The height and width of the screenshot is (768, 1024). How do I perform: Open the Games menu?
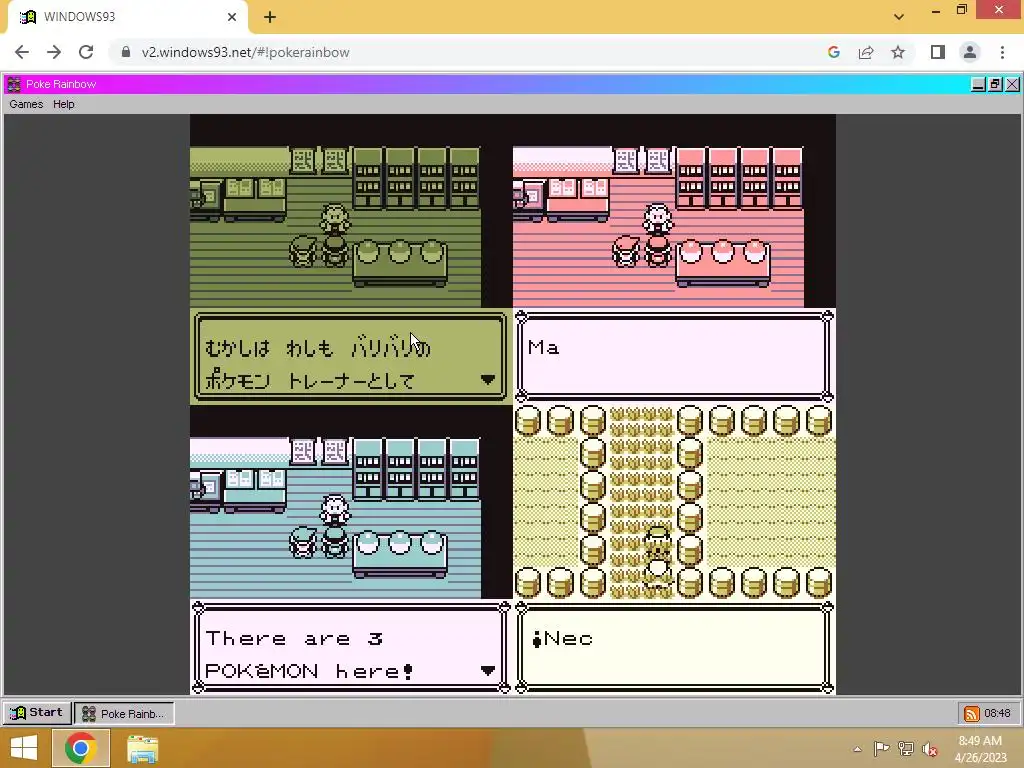coord(26,104)
